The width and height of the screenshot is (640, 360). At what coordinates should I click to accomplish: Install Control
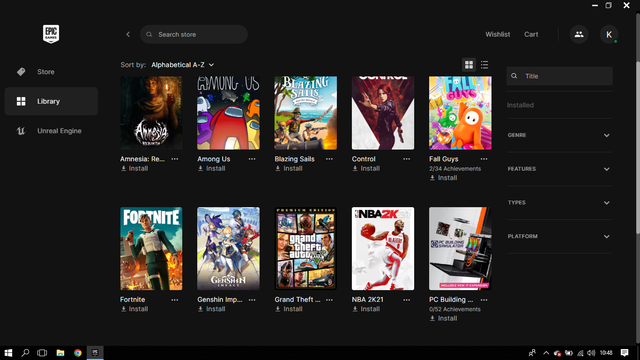[366, 169]
